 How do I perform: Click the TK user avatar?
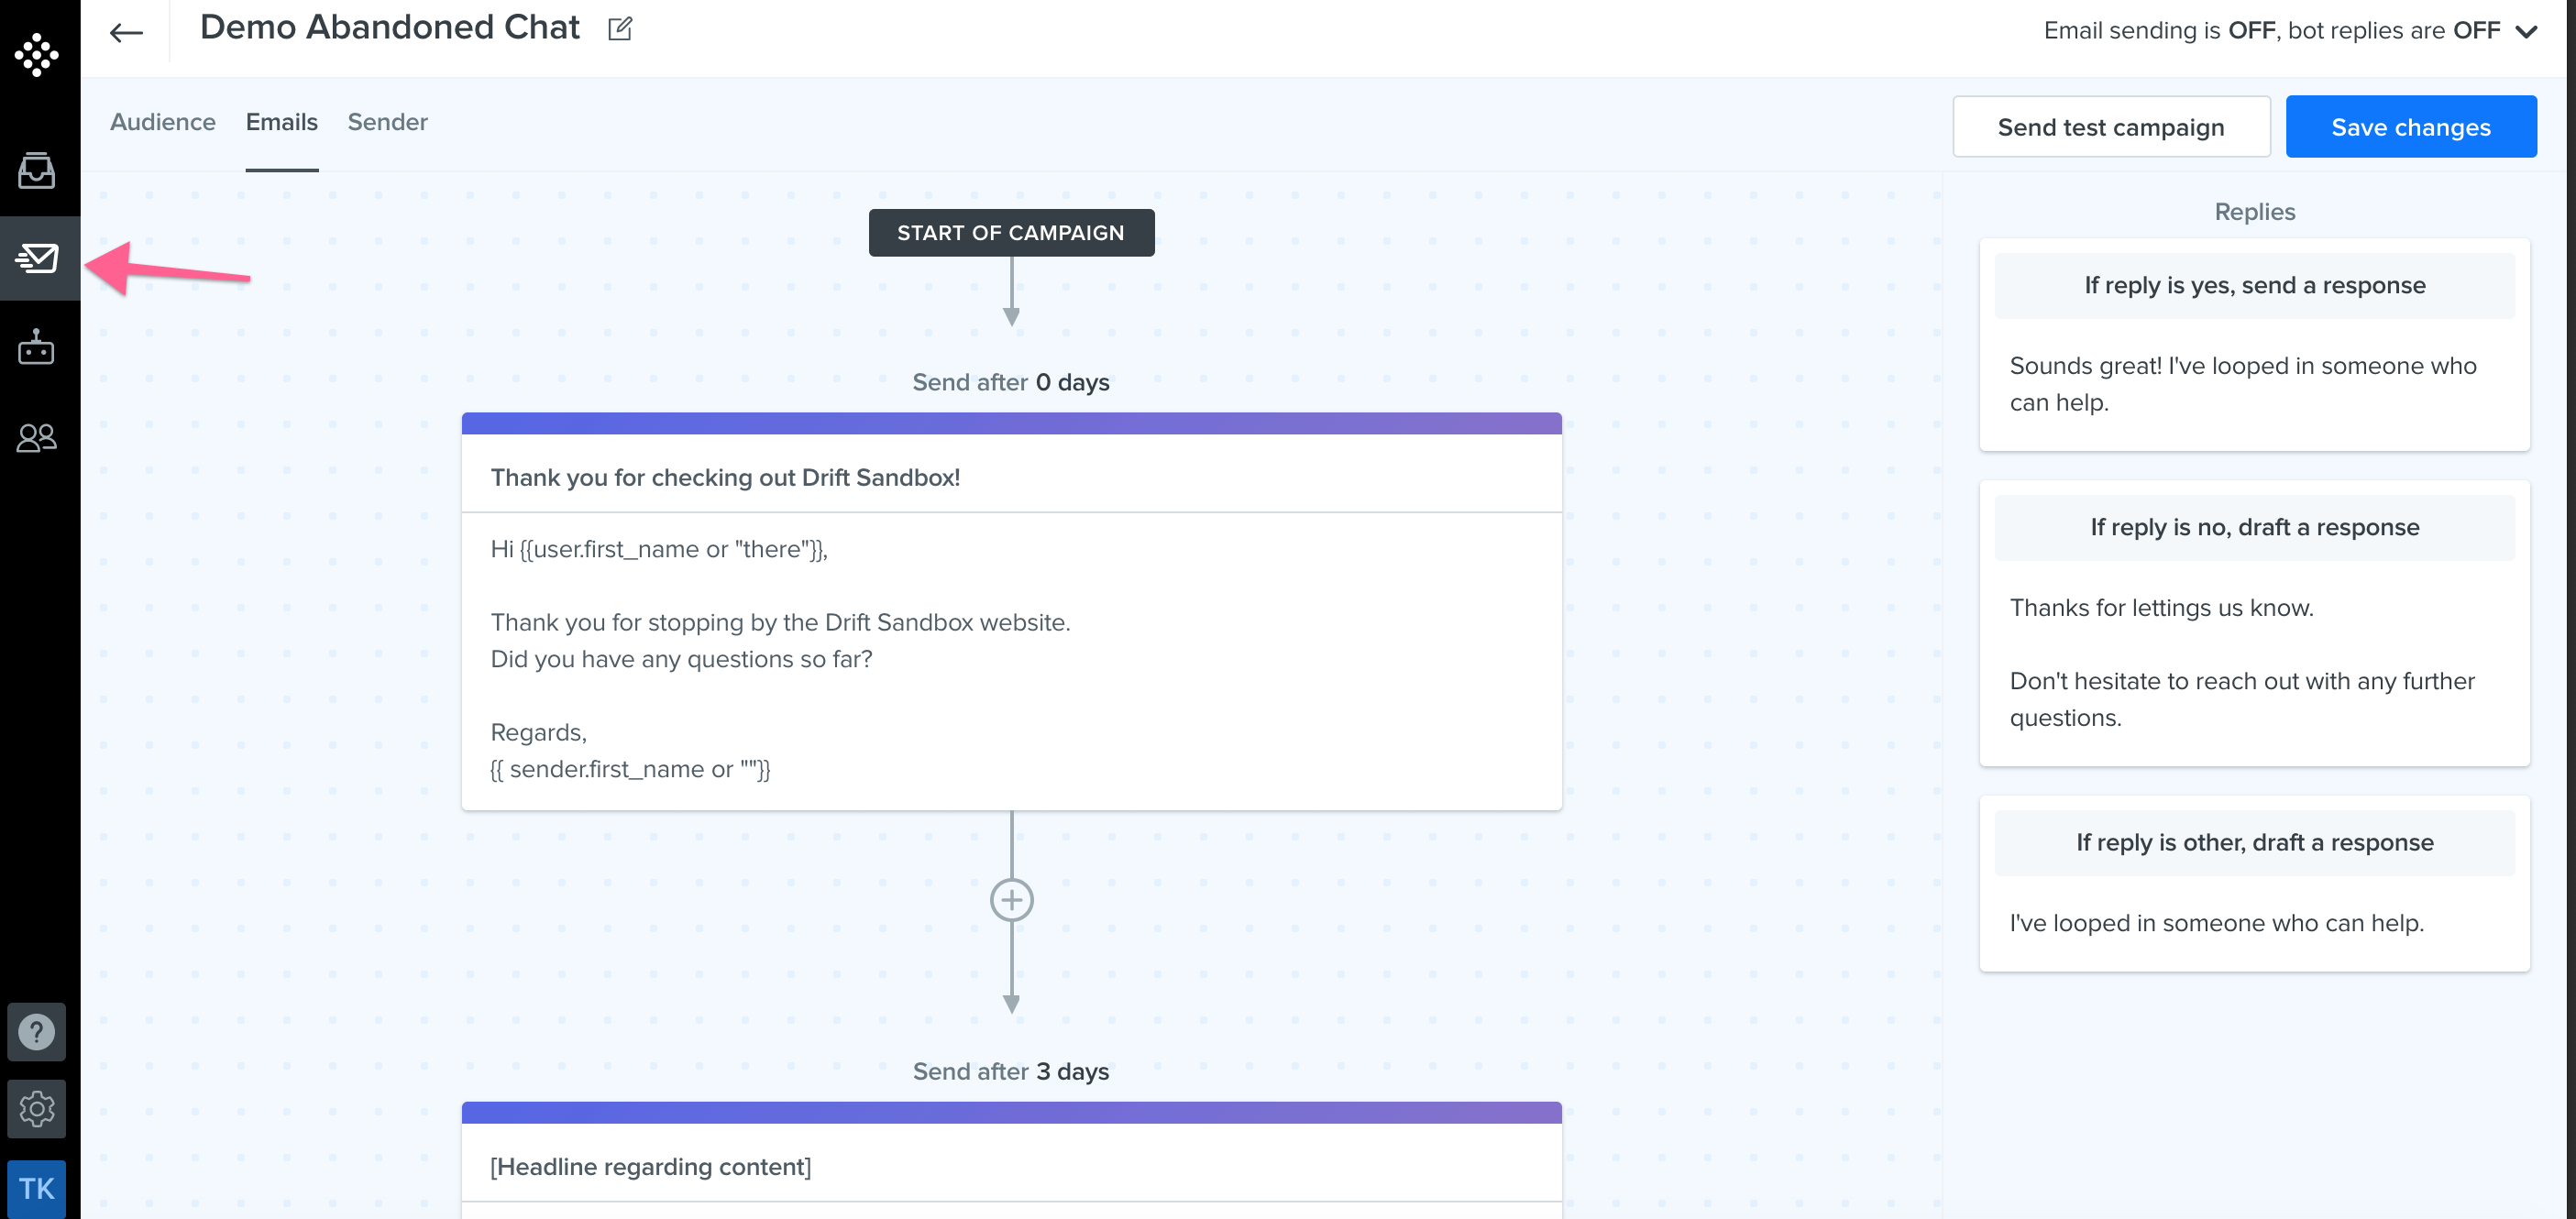37,1188
